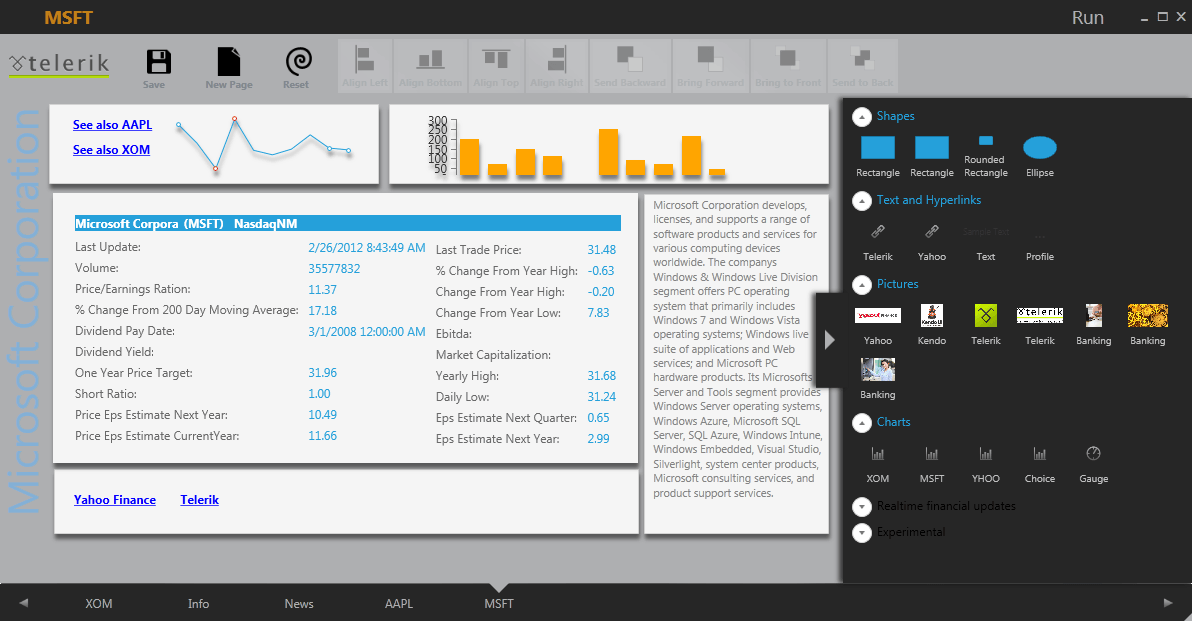Click the Last Trade Price value 31.48
1192x621 pixels.
click(x=601, y=249)
